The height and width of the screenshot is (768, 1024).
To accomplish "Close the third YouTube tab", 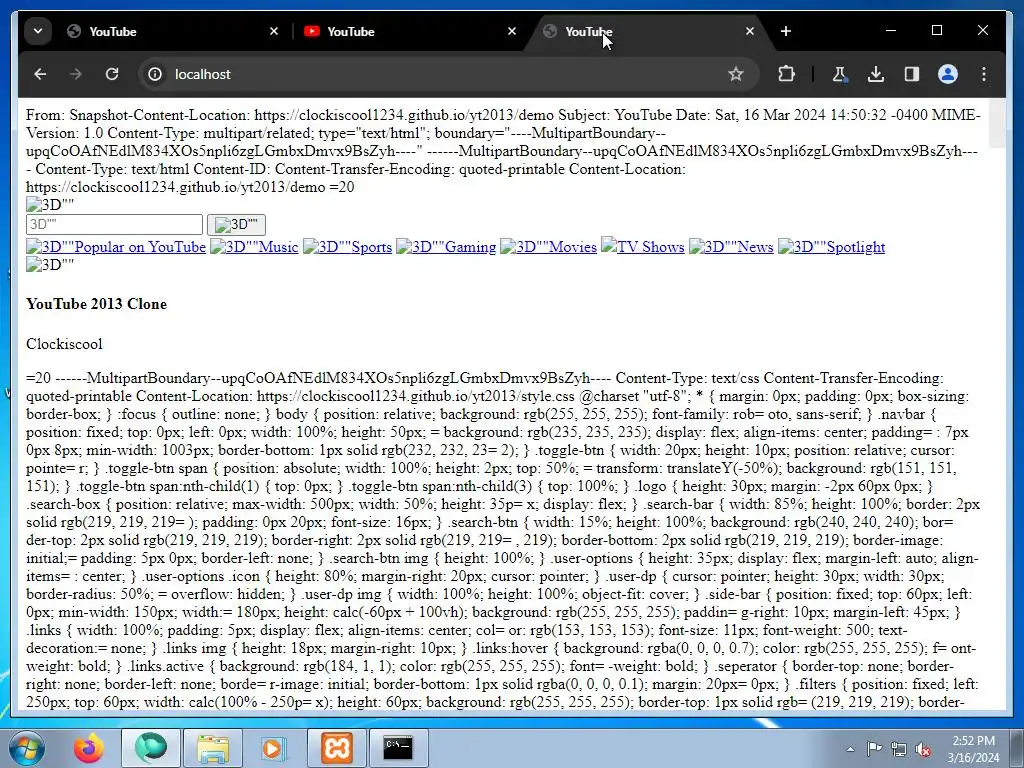I will (x=750, y=31).
